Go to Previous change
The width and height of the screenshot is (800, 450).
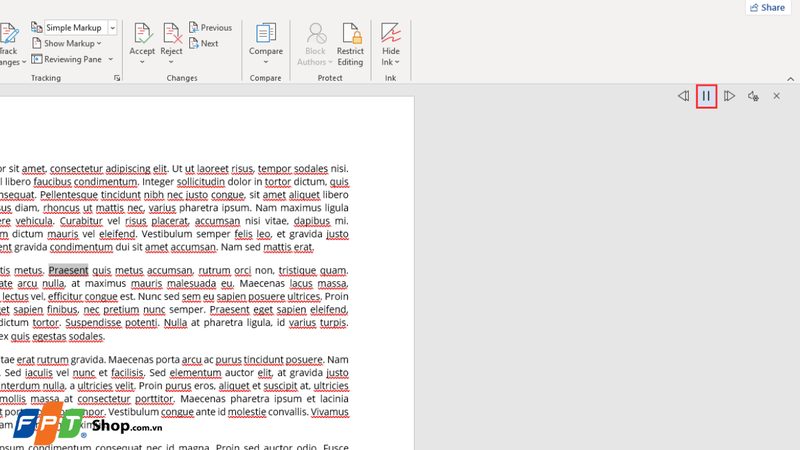coord(210,28)
